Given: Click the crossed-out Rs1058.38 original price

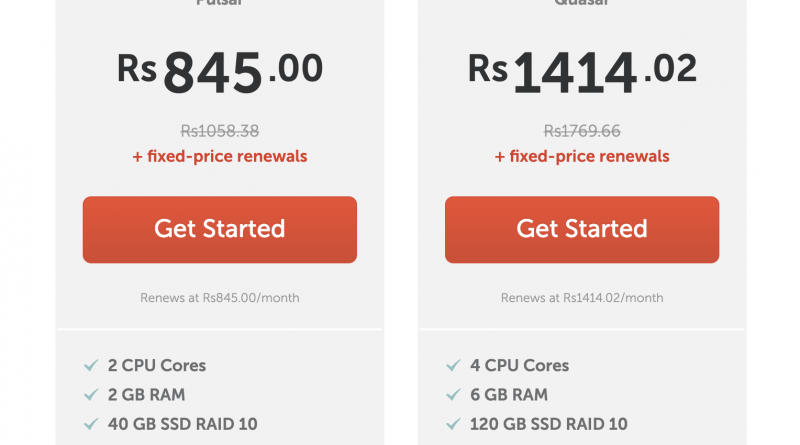Looking at the screenshot, I should point(219,130).
